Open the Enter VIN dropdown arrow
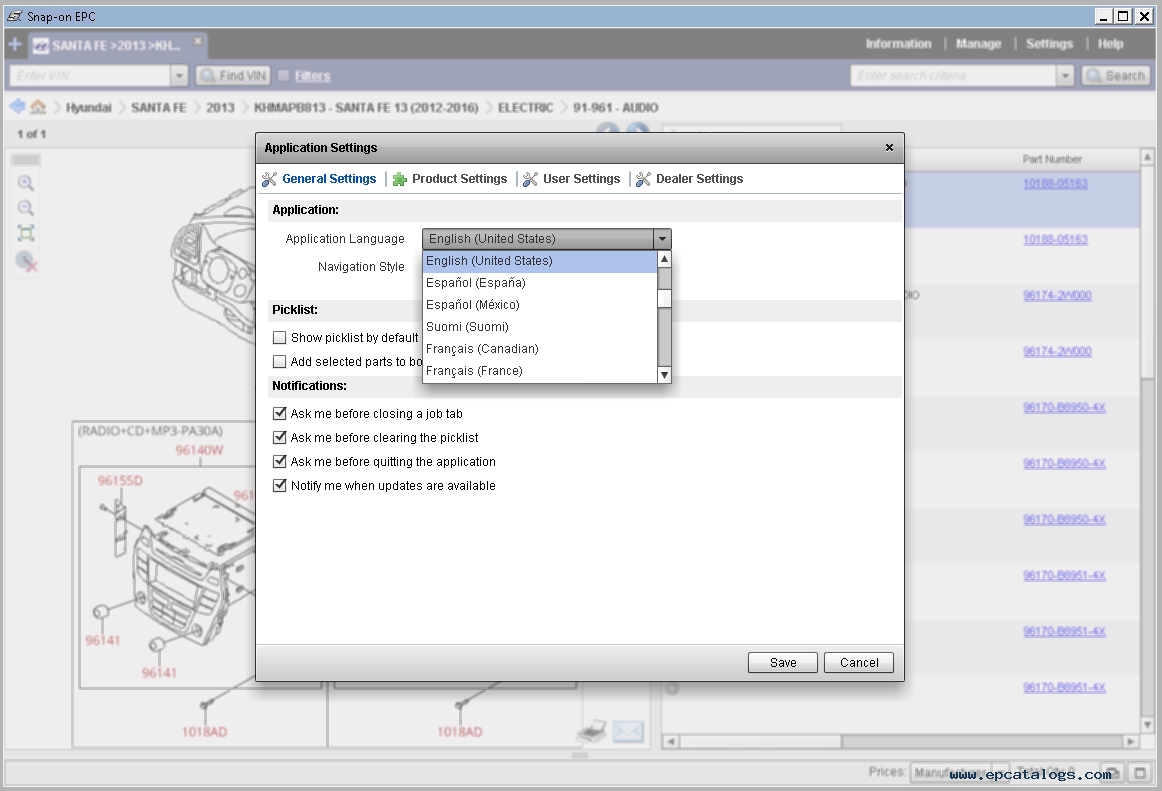Image resolution: width=1162 pixels, height=791 pixels. pyautogui.click(x=179, y=76)
